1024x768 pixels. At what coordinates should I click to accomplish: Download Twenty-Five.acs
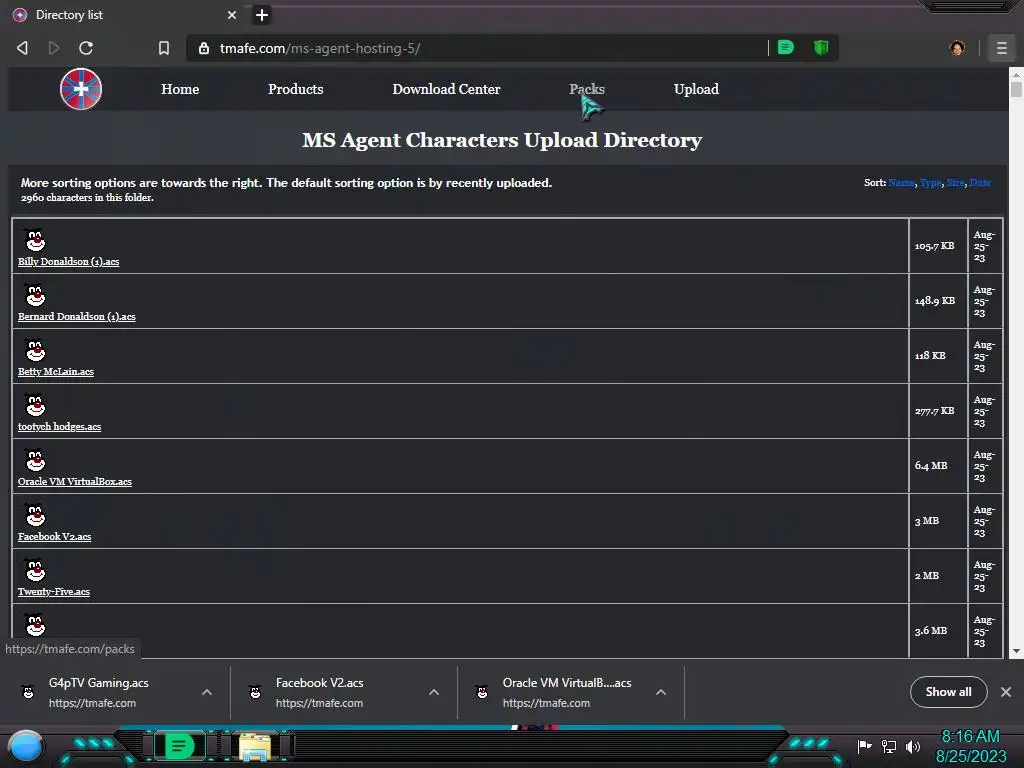pos(54,592)
